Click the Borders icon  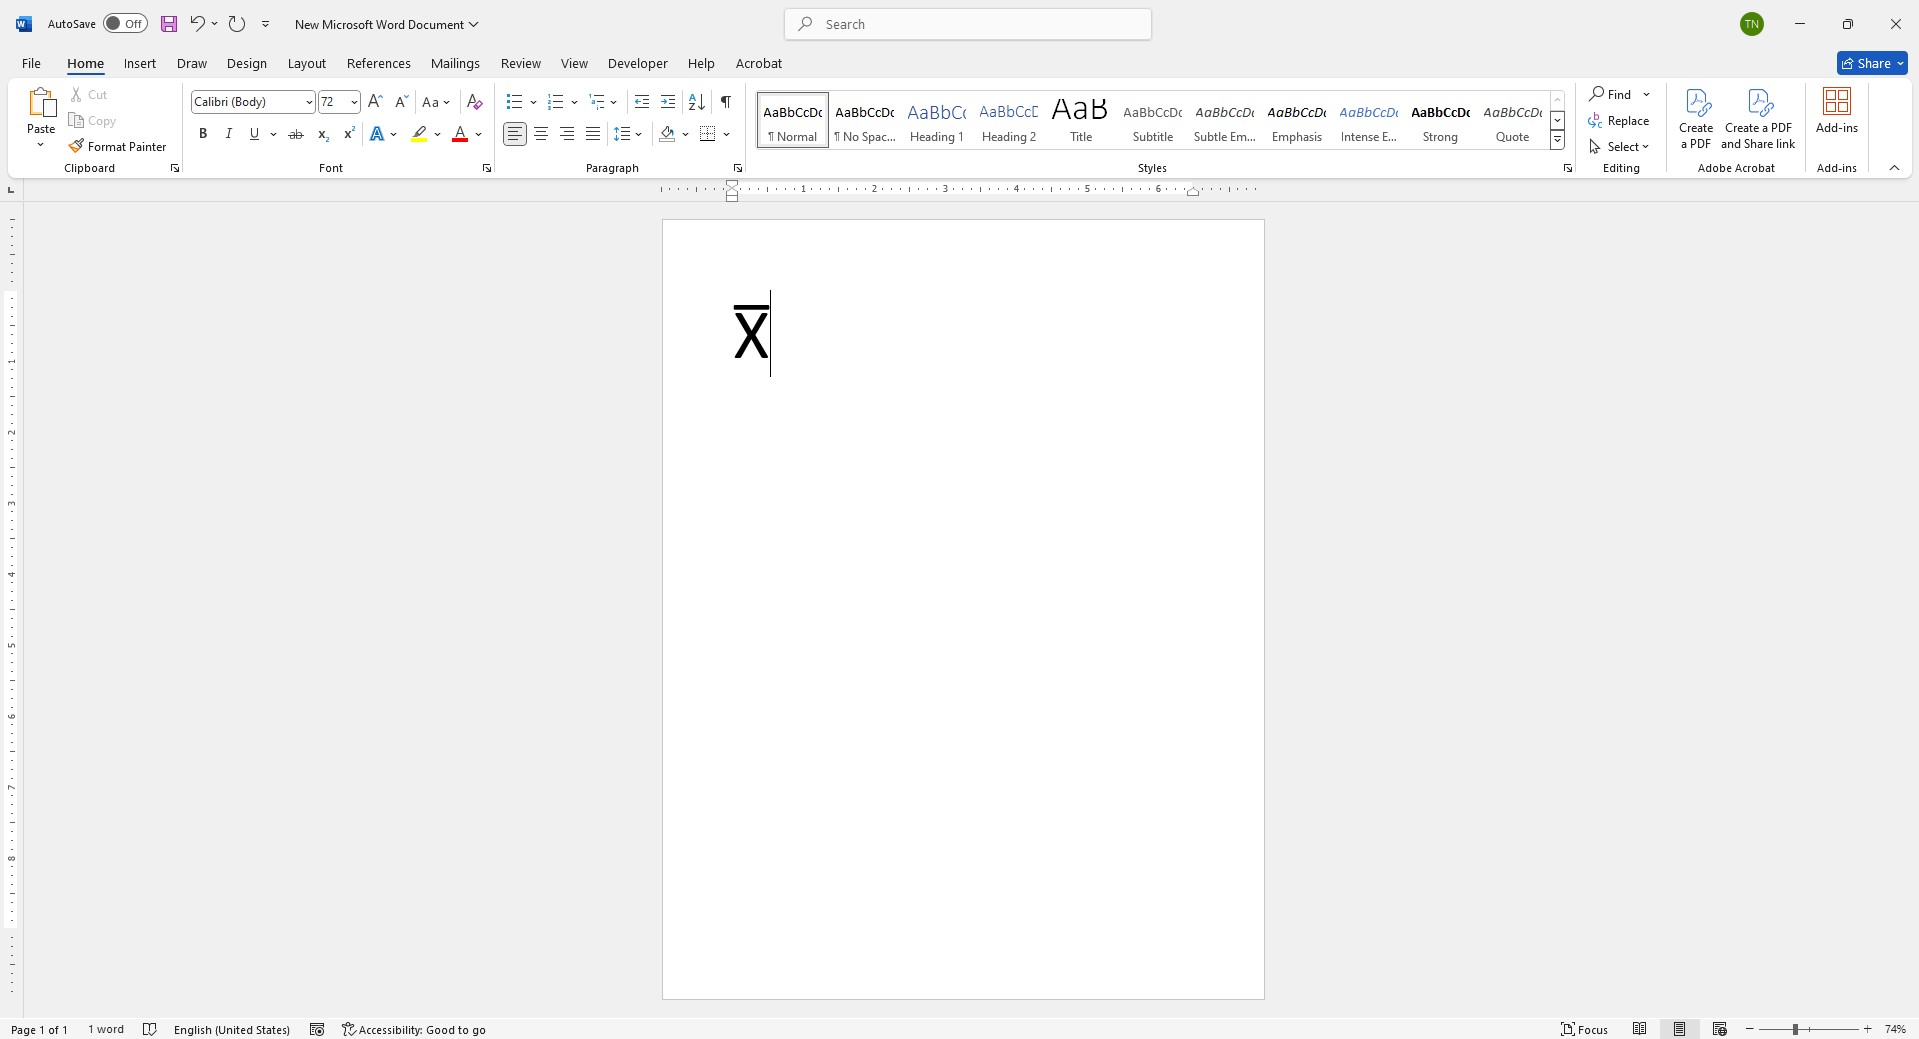(x=708, y=134)
